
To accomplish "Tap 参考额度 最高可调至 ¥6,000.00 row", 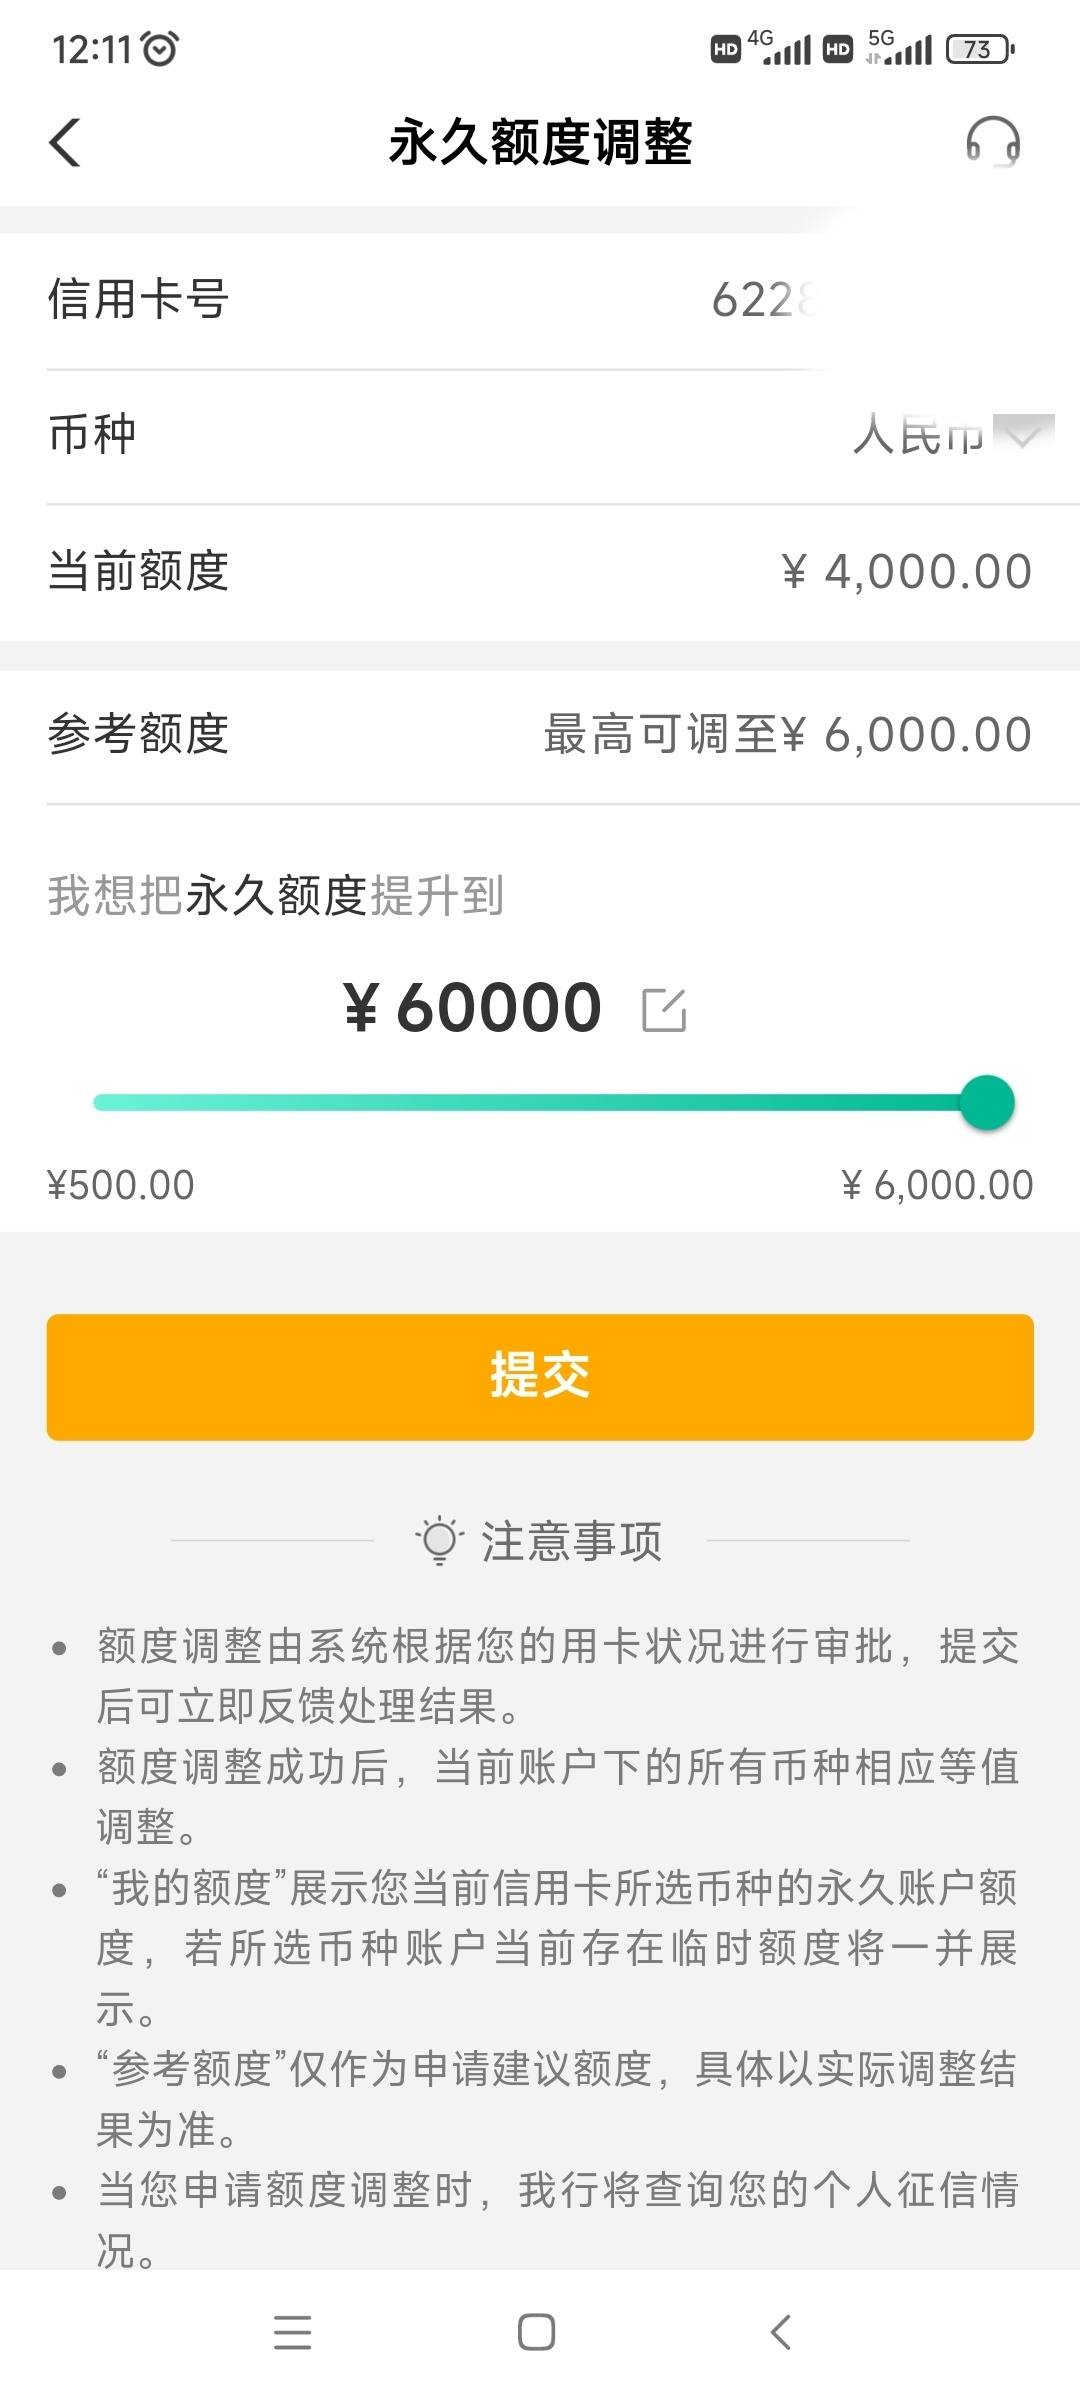I will pos(540,735).
